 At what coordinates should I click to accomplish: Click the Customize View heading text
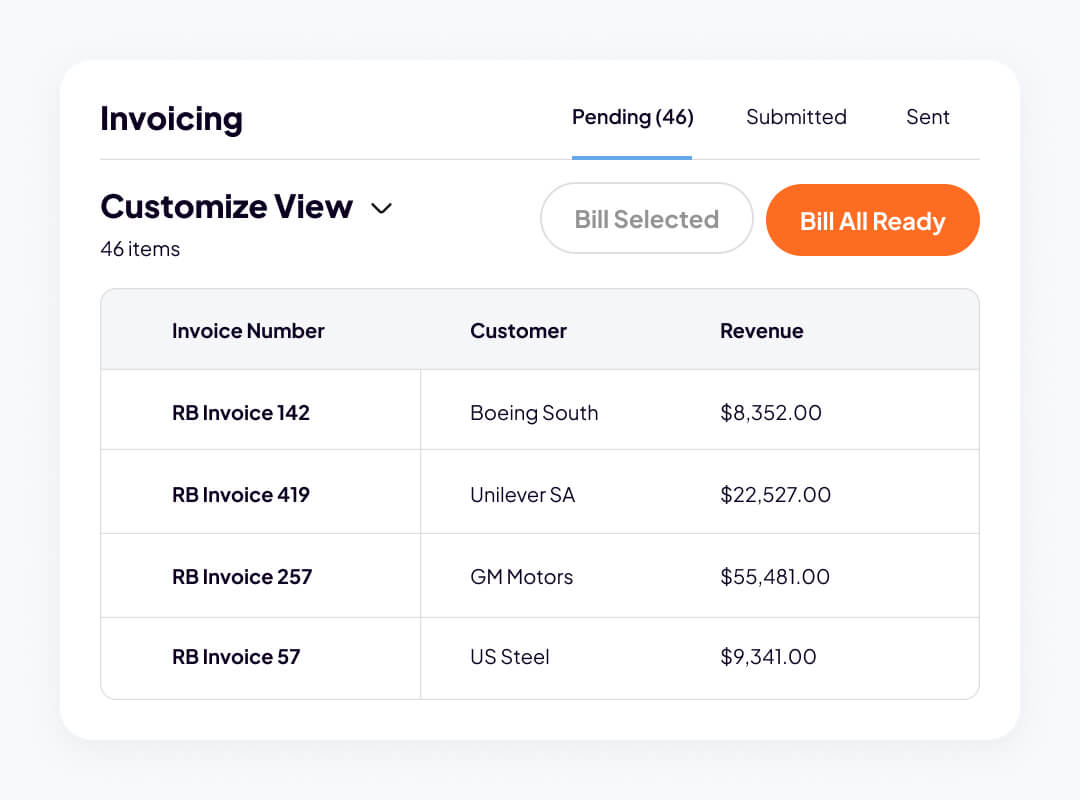227,207
